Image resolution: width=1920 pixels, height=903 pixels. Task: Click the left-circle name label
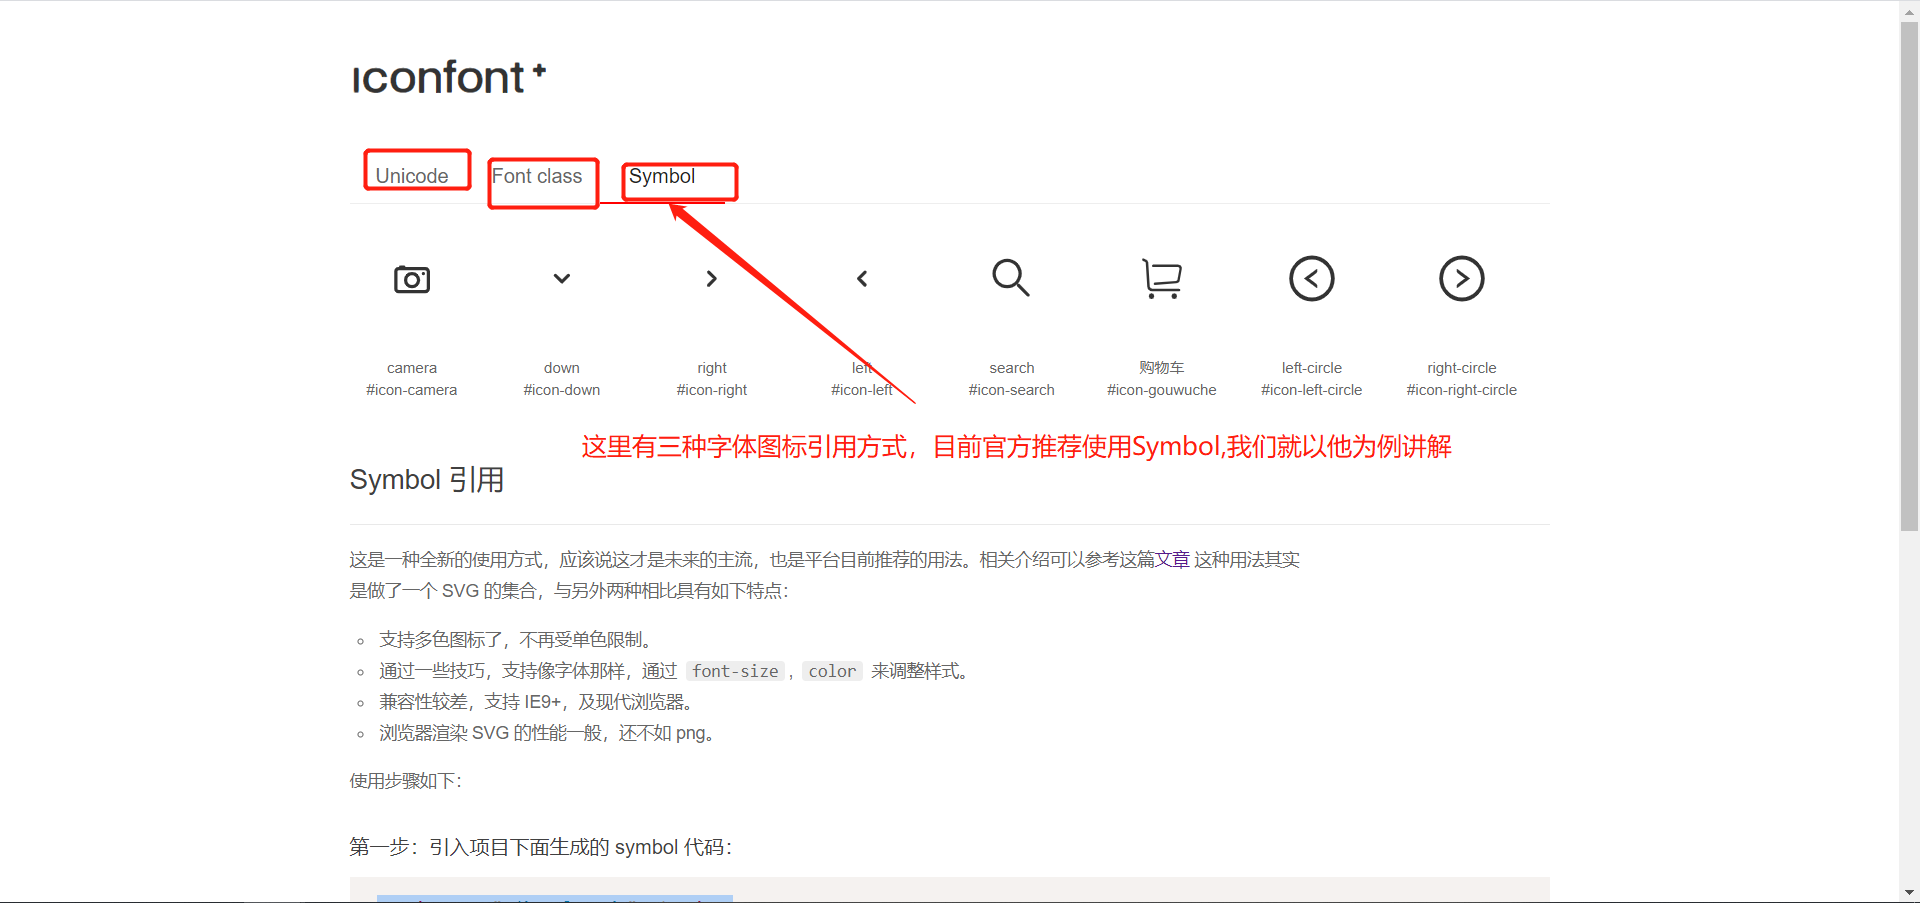tap(1312, 368)
